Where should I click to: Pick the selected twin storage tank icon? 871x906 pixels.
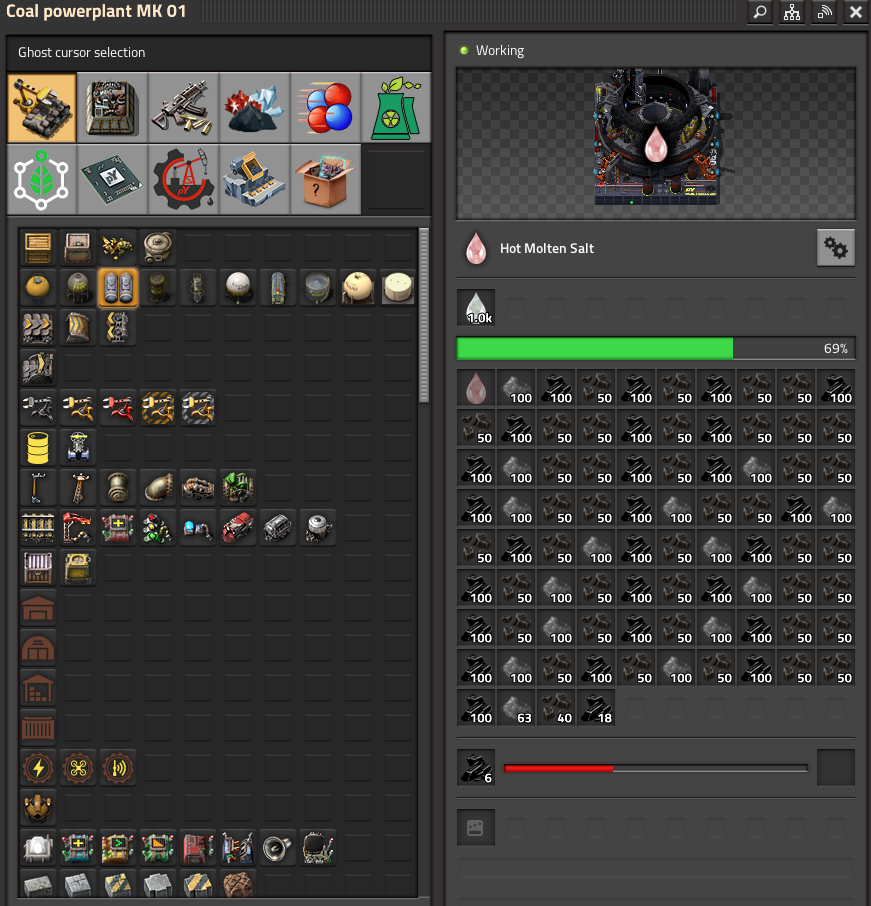click(117, 288)
